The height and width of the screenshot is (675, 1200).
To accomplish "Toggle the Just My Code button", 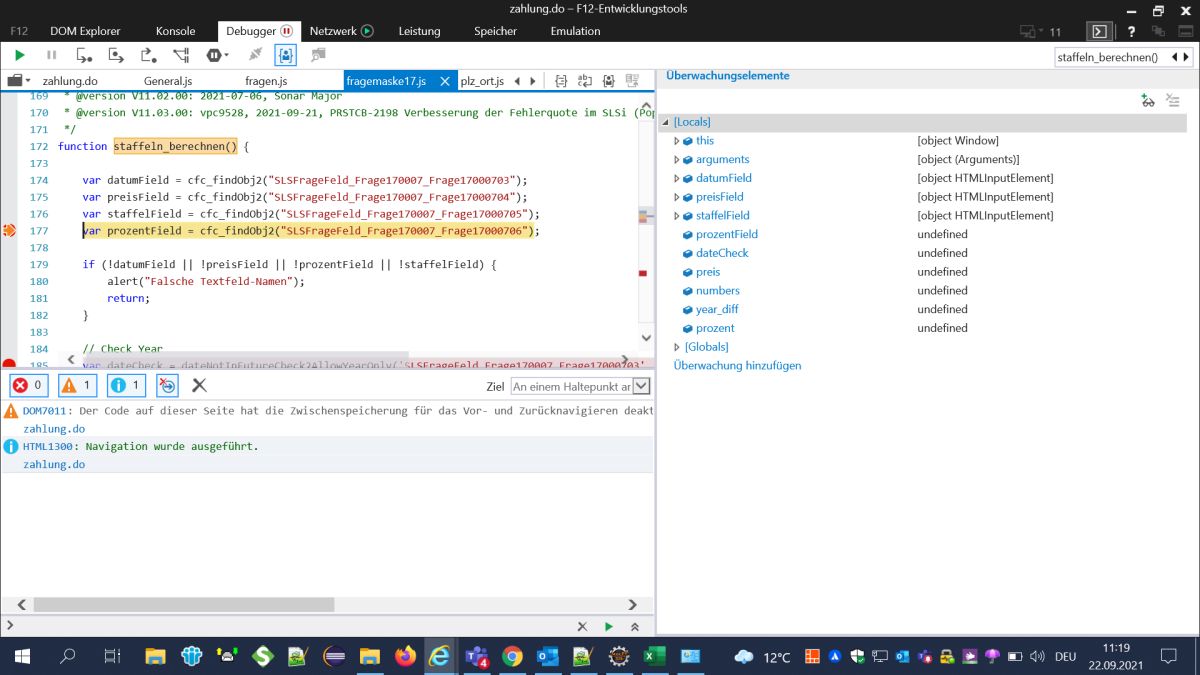I will click(286, 55).
